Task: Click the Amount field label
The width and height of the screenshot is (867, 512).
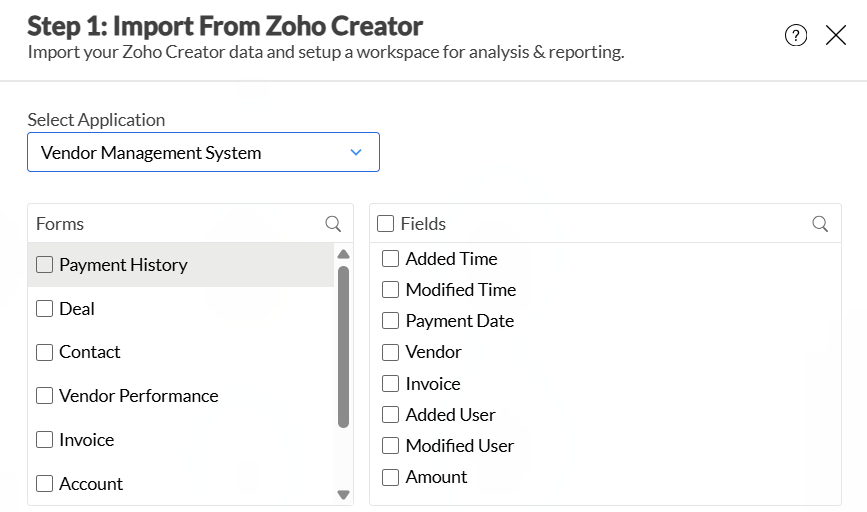Action: click(x=436, y=477)
